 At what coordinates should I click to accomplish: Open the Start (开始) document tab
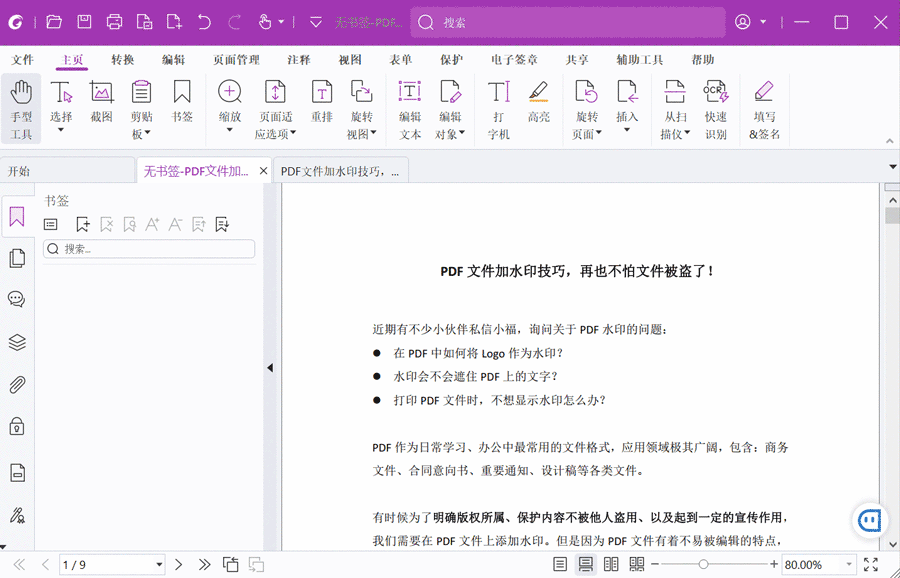pos(67,171)
